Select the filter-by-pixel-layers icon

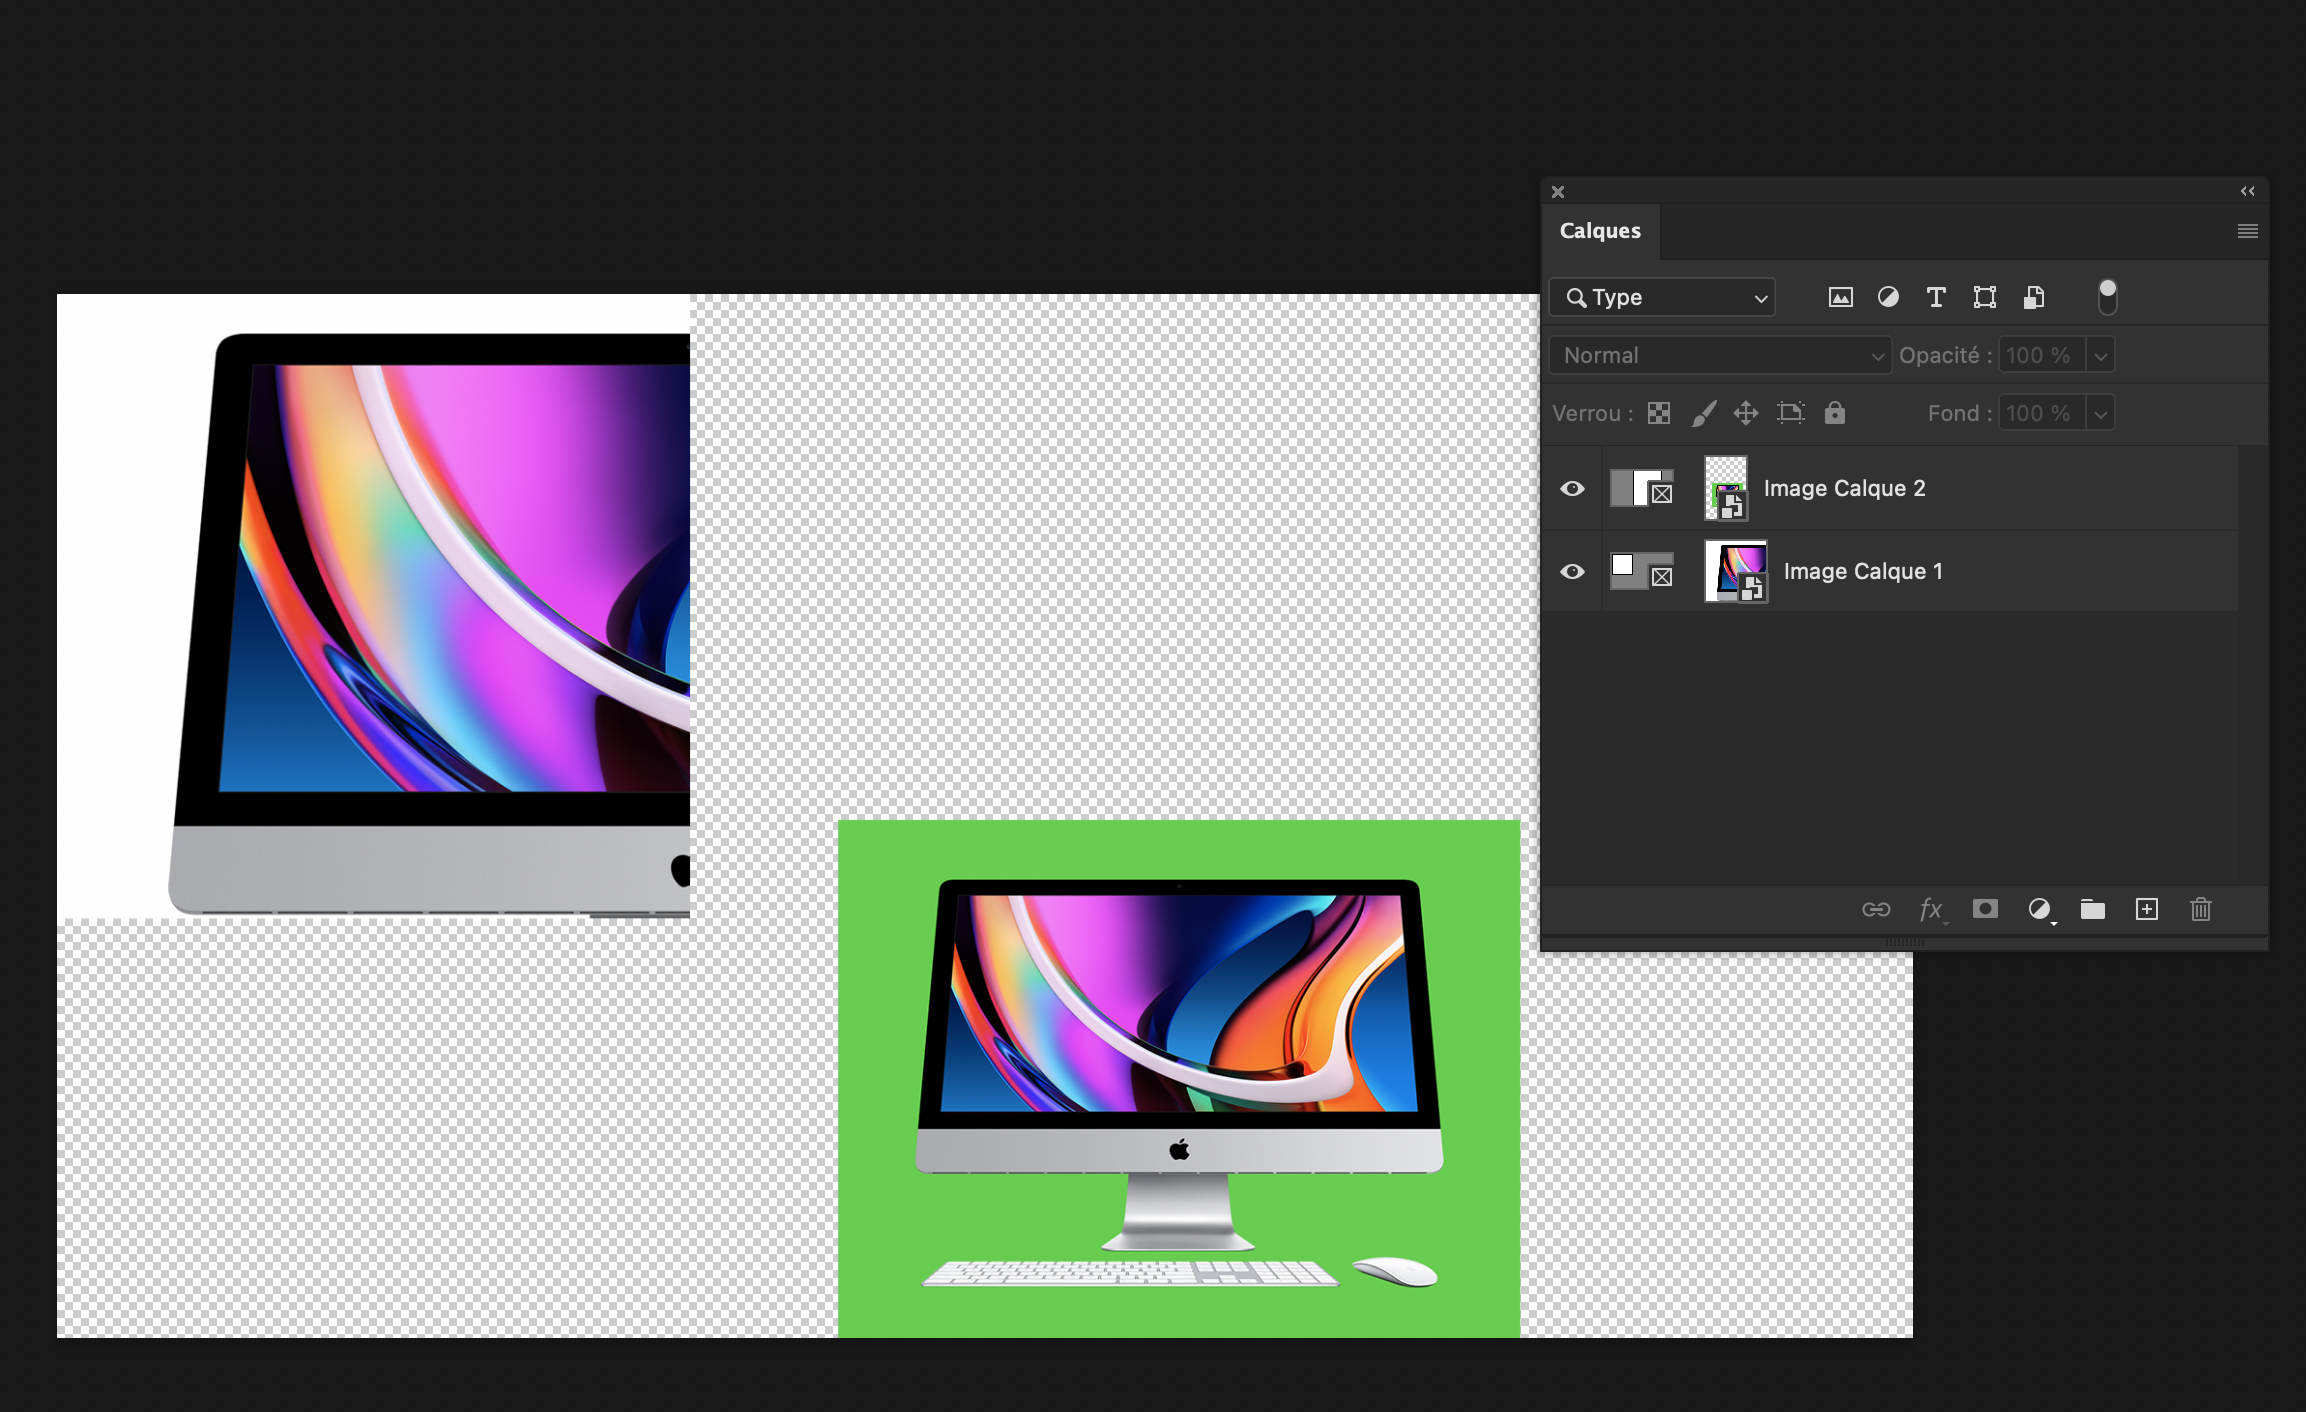(1840, 297)
